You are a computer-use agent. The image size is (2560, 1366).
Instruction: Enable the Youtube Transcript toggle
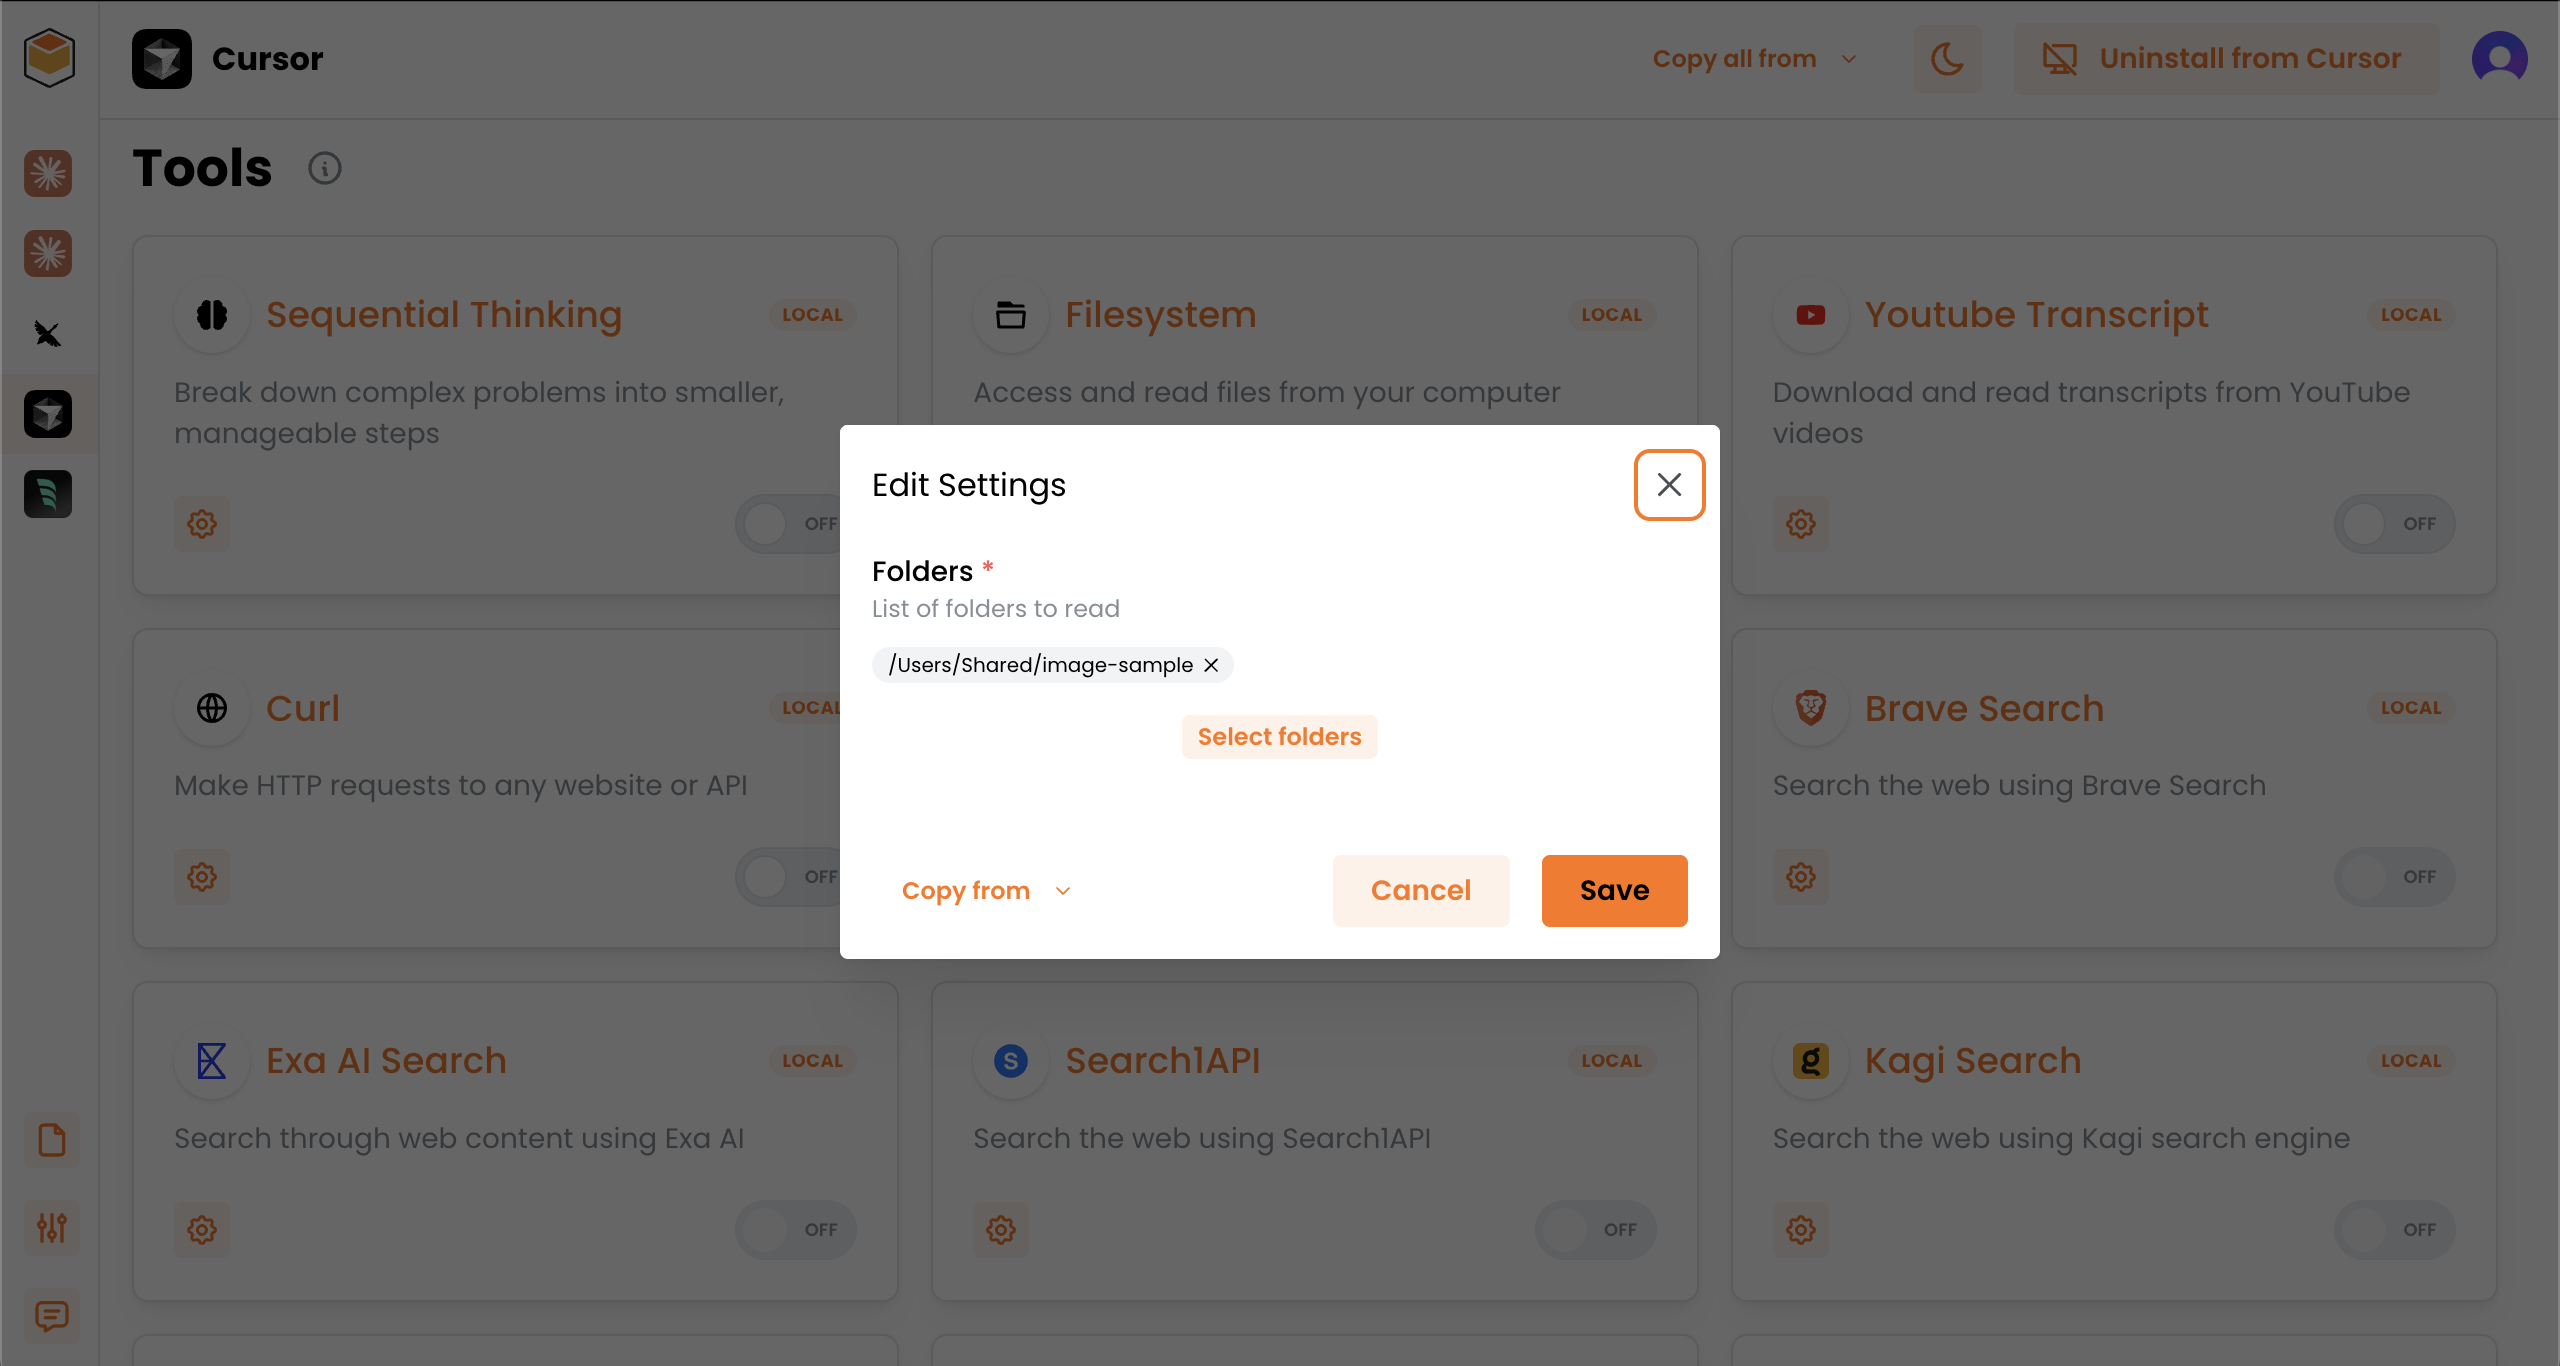2394,523
